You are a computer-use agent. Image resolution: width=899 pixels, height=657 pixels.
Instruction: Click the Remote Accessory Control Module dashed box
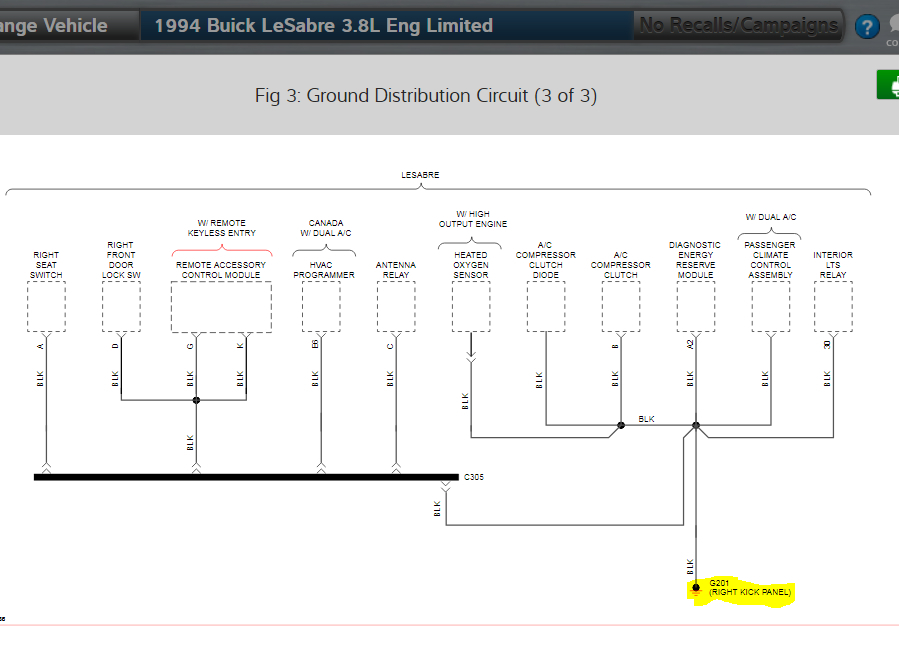[221, 307]
